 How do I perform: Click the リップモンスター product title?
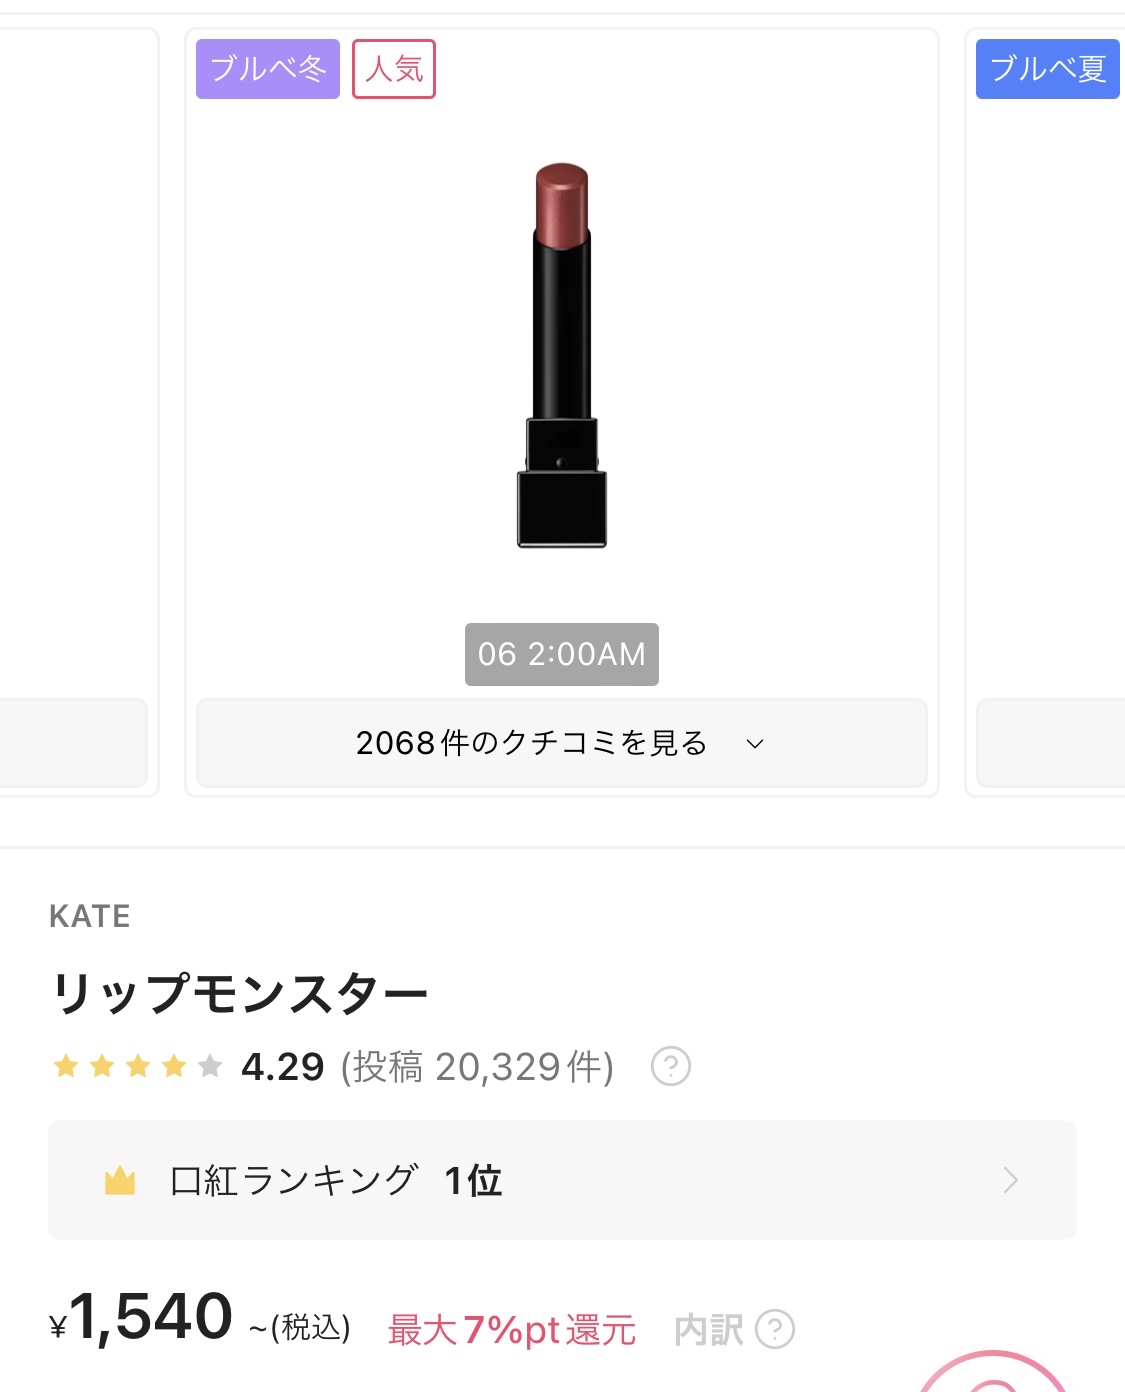coord(240,993)
